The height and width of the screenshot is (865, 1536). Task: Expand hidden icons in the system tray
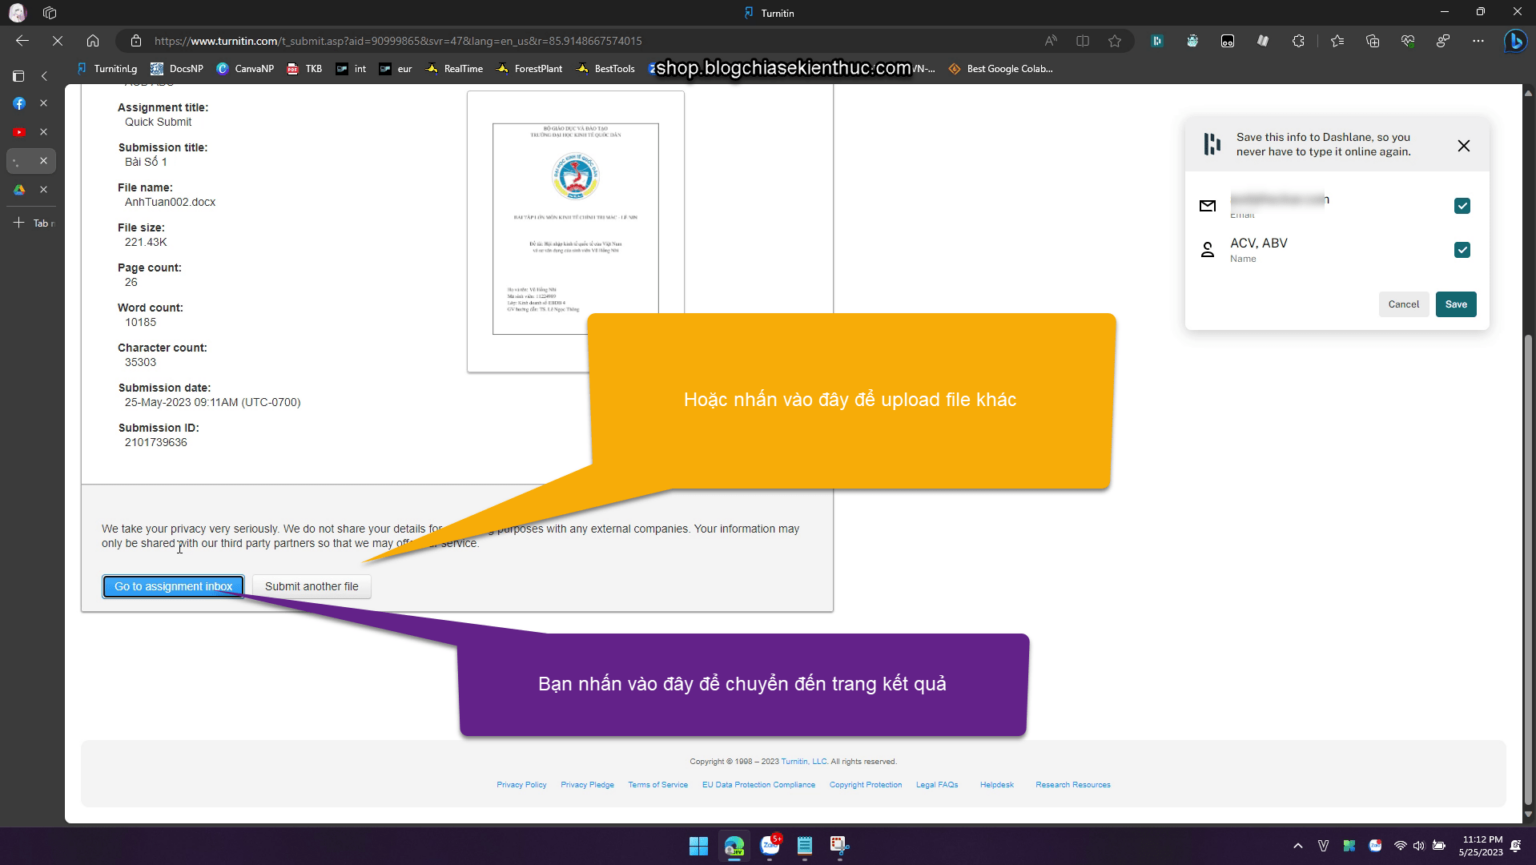click(x=1297, y=845)
